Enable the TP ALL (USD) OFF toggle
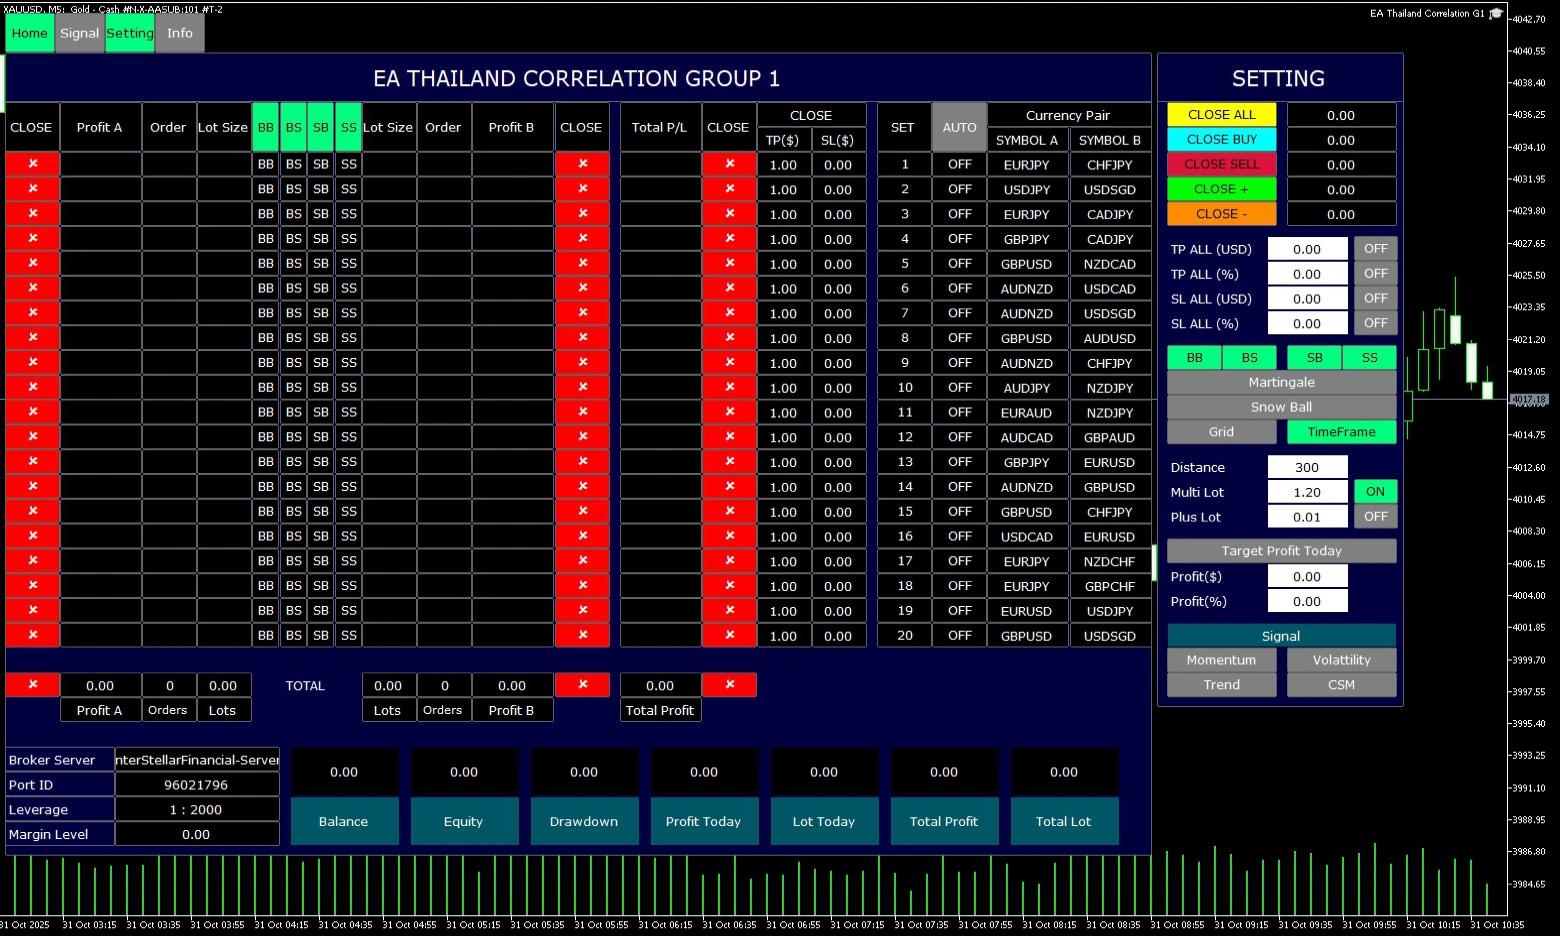Screen dimensions: 1560x936 point(1375,249)
